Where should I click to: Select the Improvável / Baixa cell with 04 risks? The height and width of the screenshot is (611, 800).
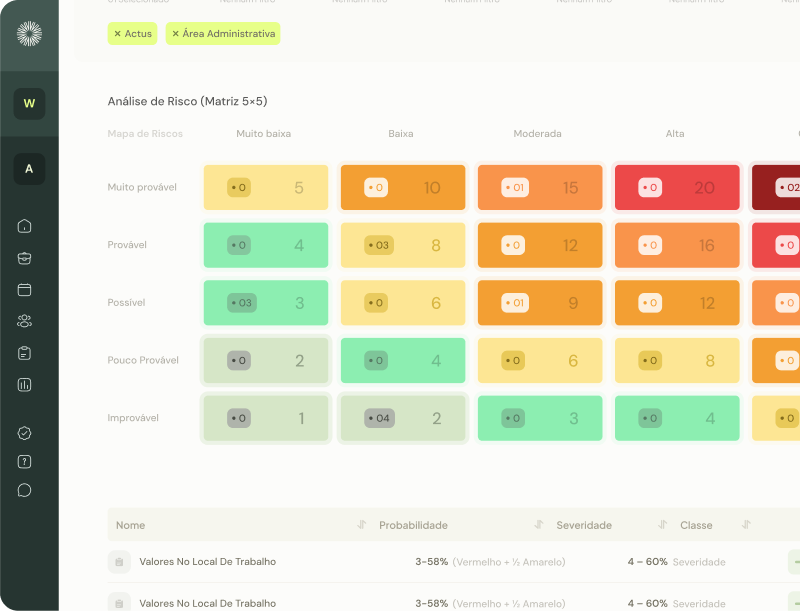click(403, 418)
